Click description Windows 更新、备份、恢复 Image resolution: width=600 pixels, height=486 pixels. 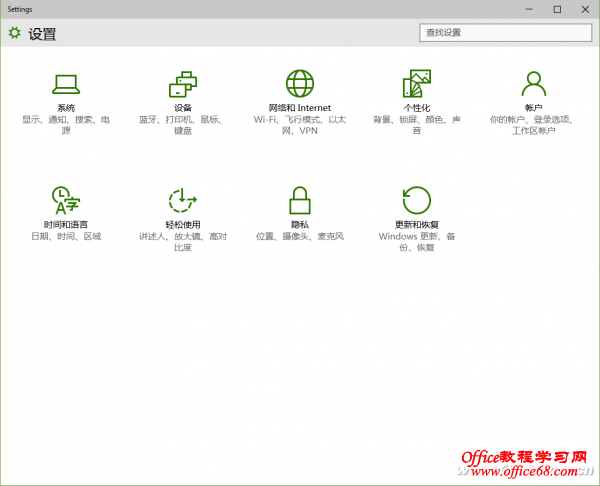click(x=417, y=242)
